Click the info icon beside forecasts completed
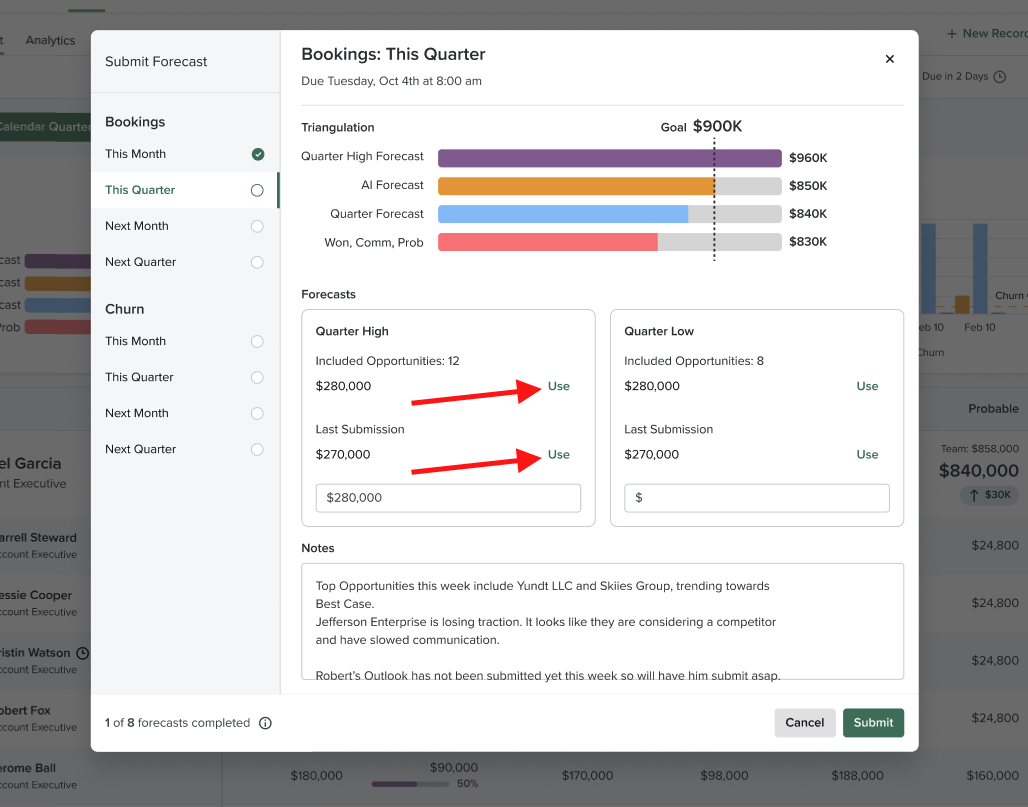The width and height of the screenshot is (1028, 807). pos(265,723)
